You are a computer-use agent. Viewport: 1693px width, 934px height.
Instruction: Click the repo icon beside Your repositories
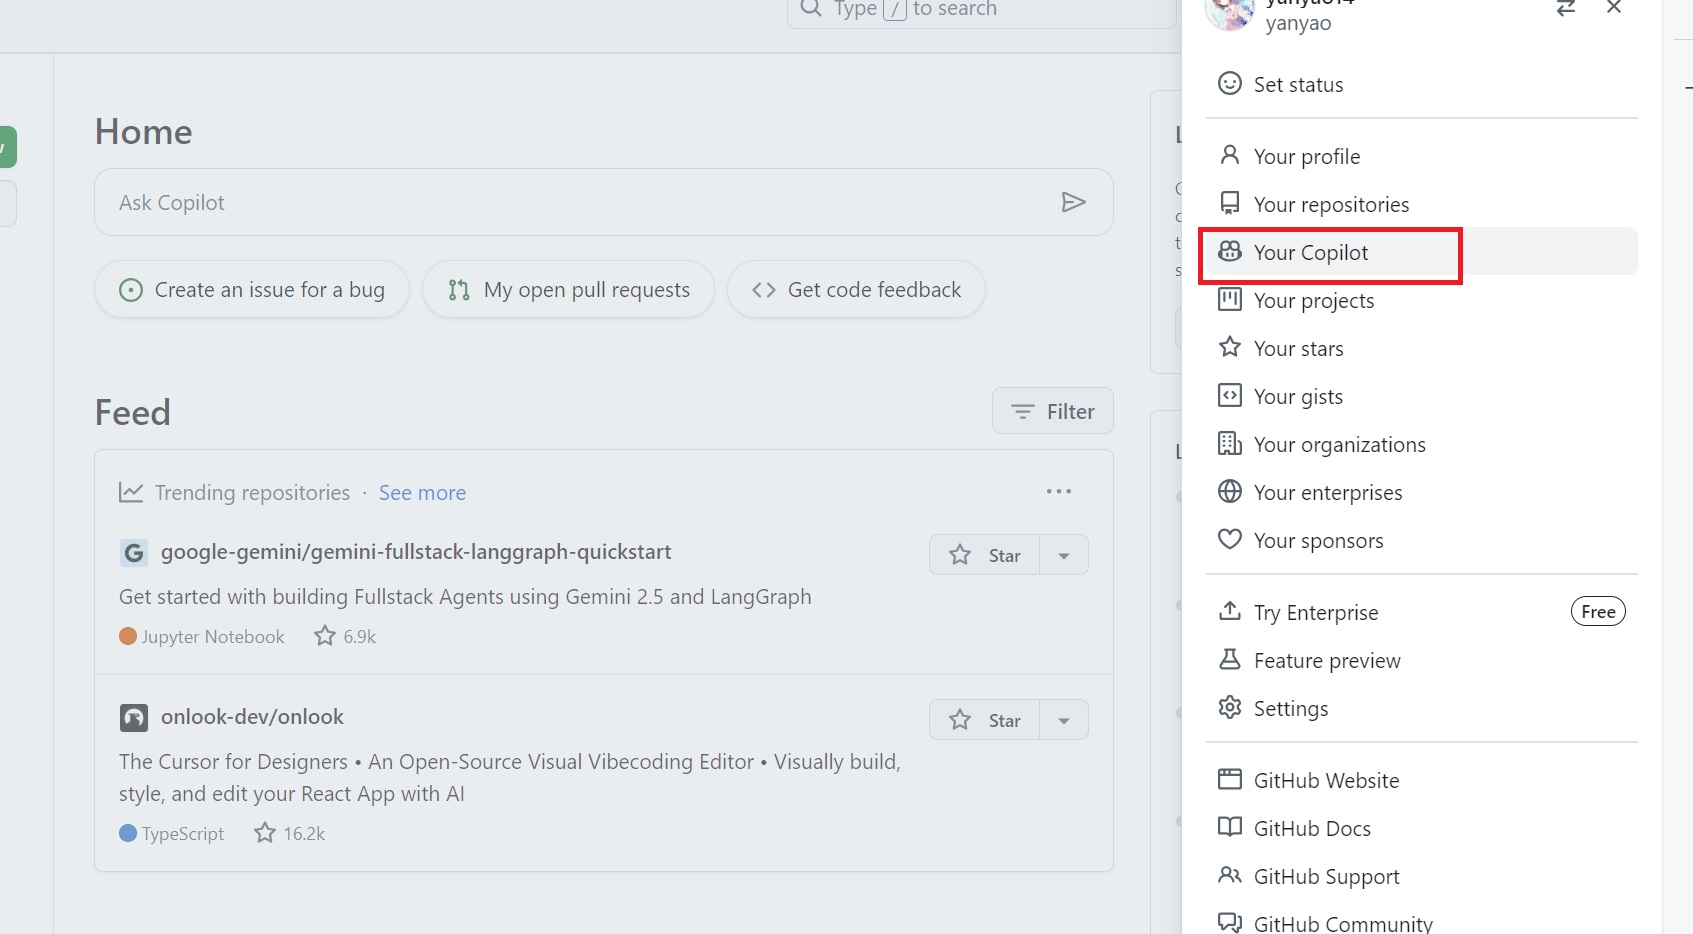tap(1230, 203)
